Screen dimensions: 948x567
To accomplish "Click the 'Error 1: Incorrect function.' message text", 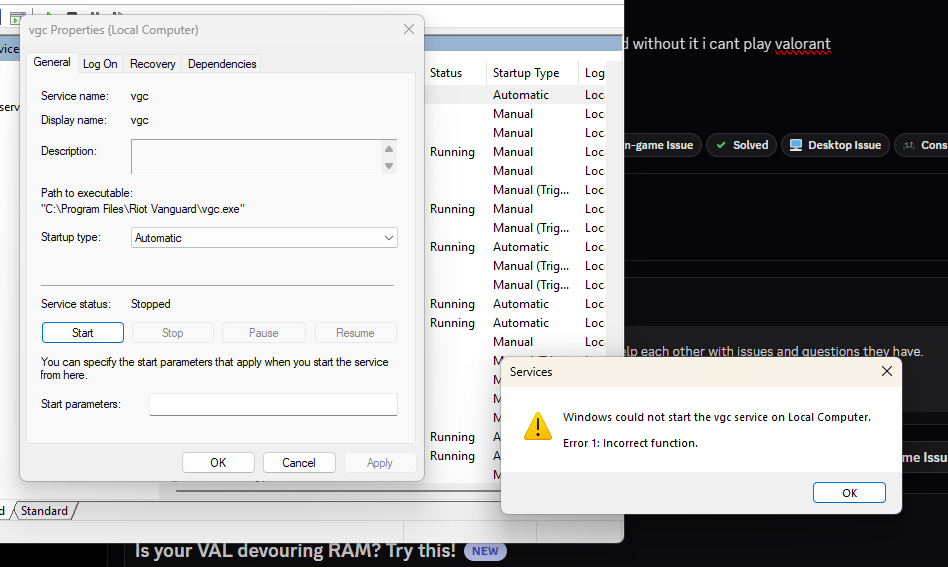I will (x=630, y=443).
